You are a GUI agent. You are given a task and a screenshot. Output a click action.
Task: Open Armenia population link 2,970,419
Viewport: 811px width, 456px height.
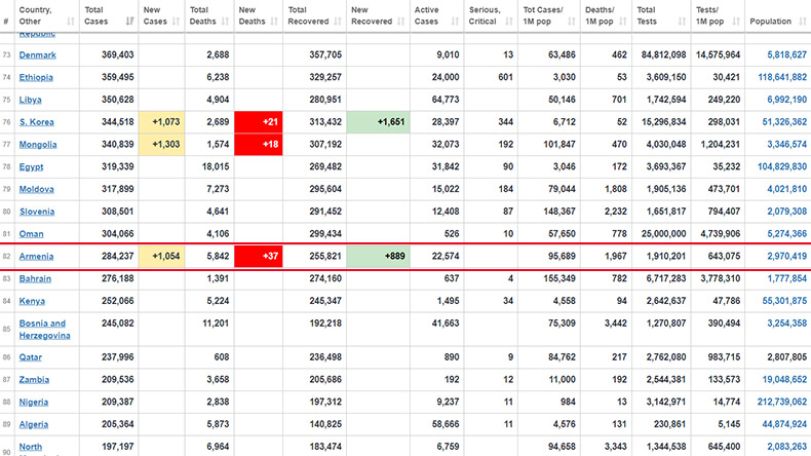[x=787, y=256]
